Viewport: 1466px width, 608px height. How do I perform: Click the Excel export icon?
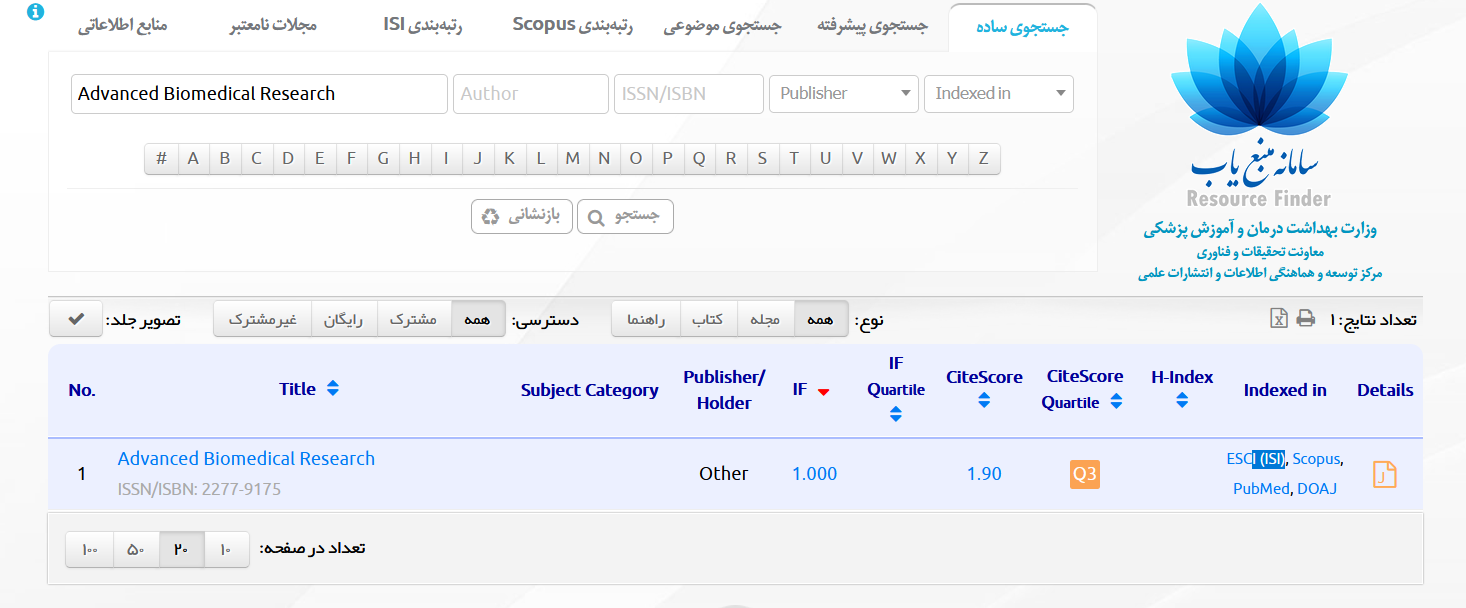(1278, 319)
